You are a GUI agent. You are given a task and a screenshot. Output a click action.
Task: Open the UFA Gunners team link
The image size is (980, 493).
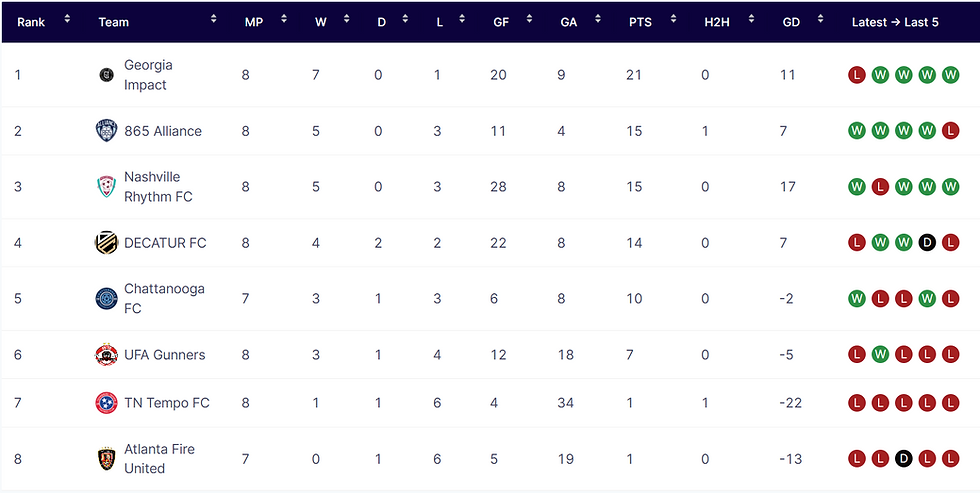tap(164, 354)
